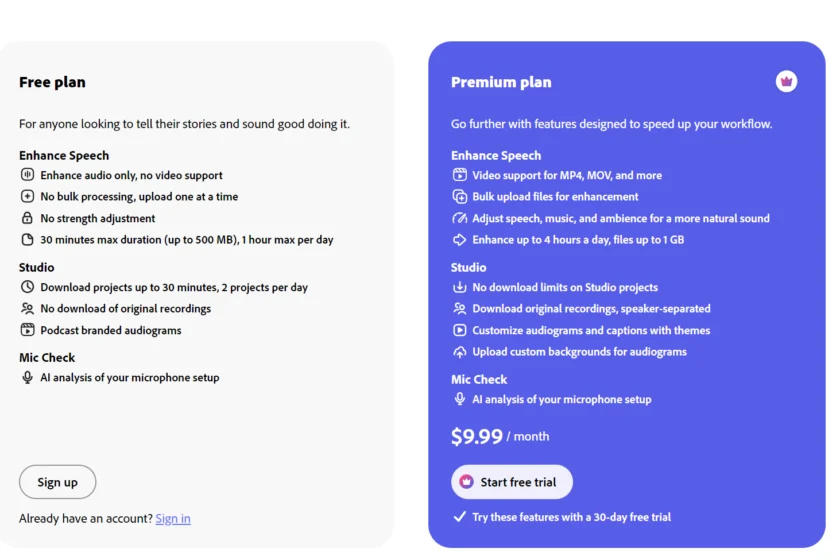Screen dimensions: 840x560
Task: Click the lock icon beside No strength adjustment
Action: 27,218
